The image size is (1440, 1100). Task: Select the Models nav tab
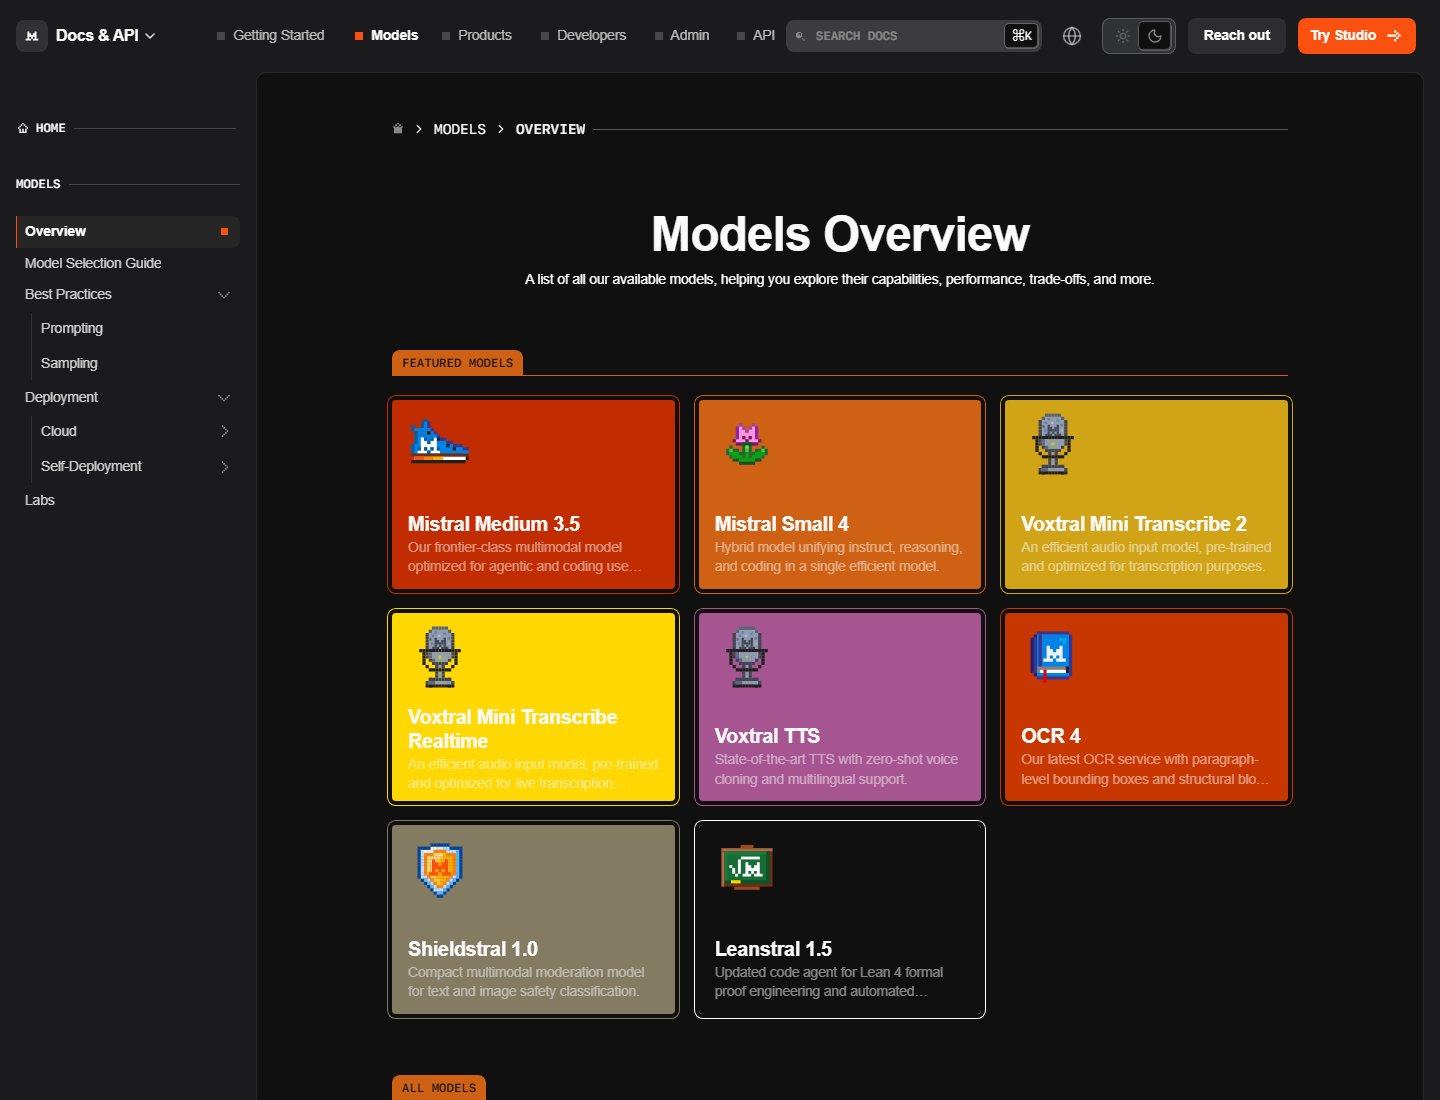386,35
